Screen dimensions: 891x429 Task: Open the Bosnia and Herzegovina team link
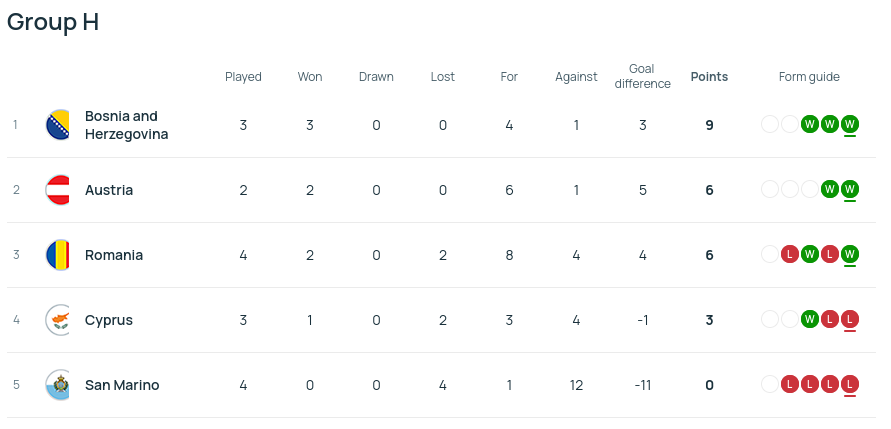click(x=127, y=125)
